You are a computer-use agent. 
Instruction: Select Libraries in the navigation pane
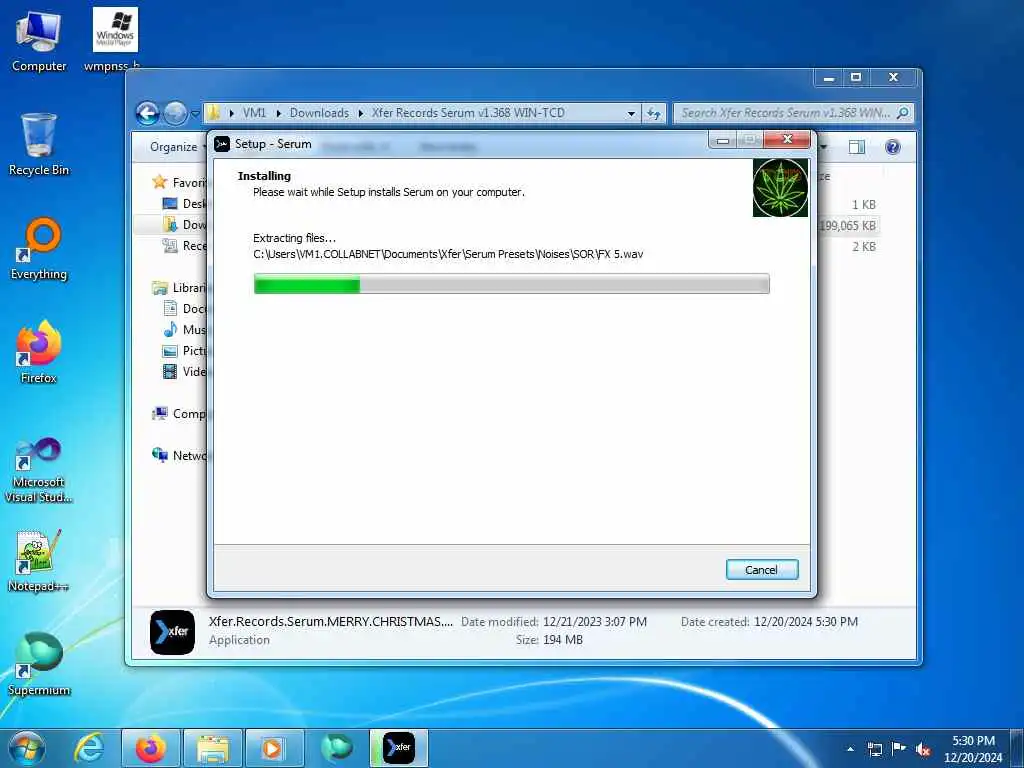pos(179,287)
